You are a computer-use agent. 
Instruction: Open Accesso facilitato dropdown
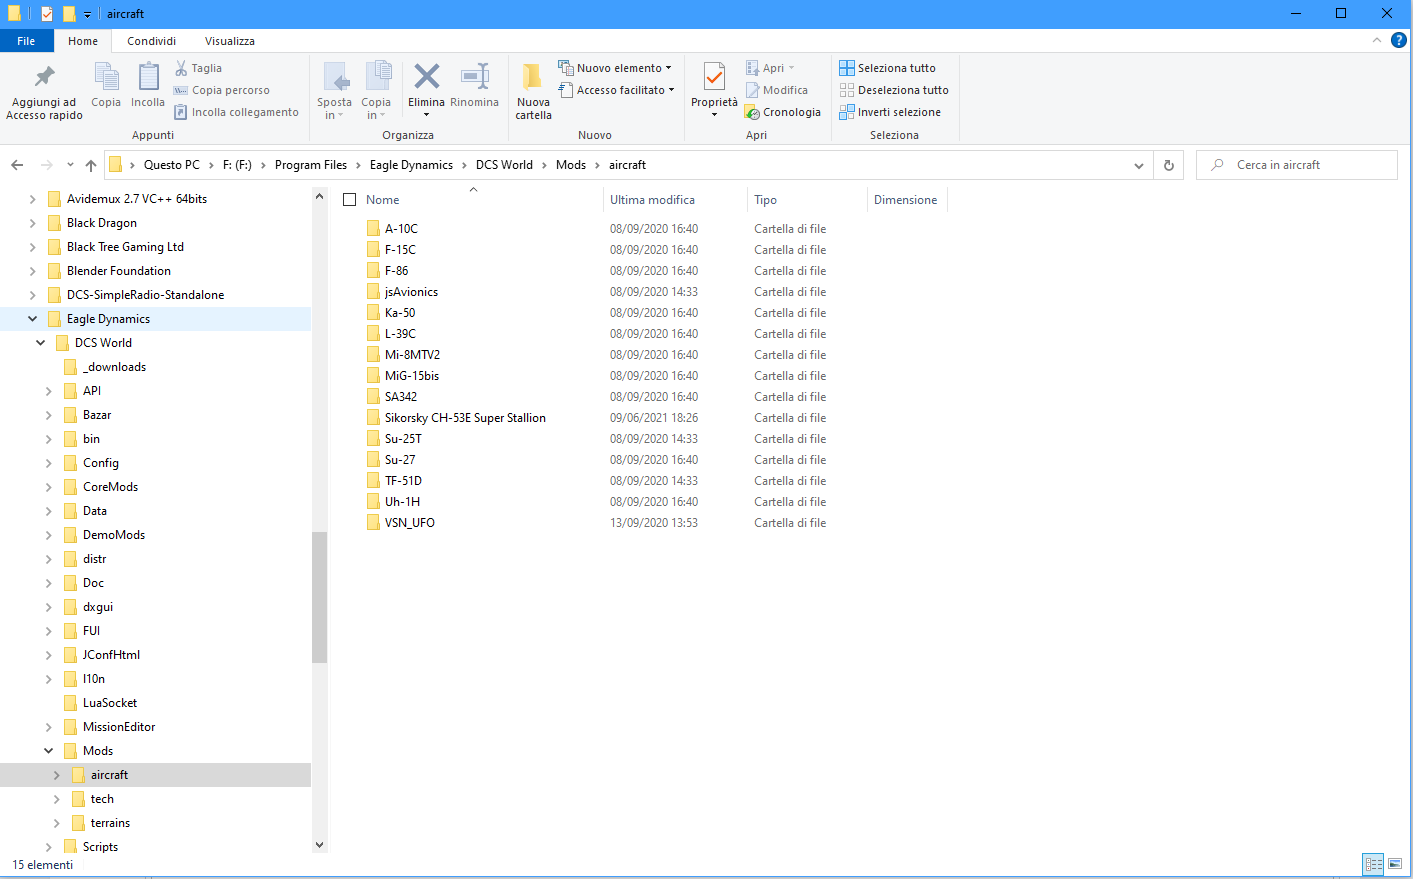coord(616,90)
